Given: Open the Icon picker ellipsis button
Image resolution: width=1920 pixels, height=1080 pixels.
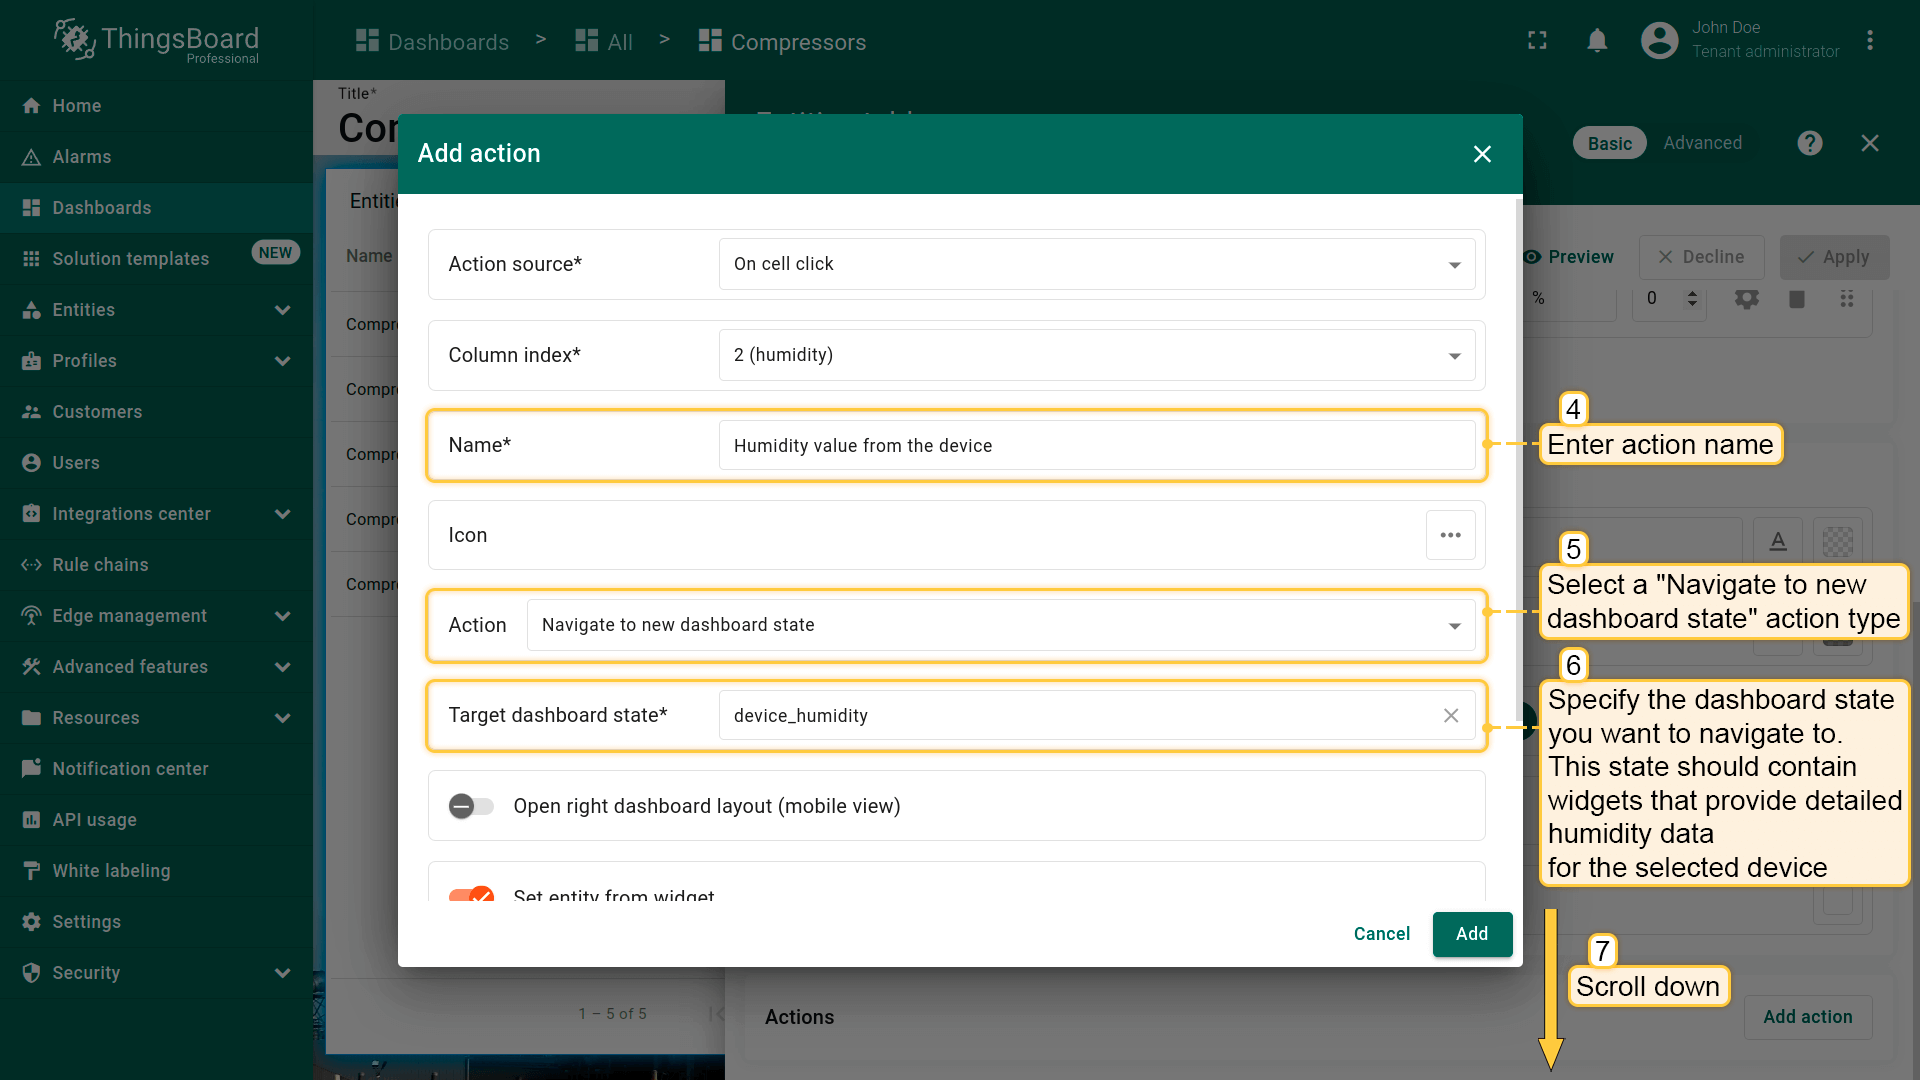Looking at the screenshot, I should pyautogui.click(x=1450, y=535).
